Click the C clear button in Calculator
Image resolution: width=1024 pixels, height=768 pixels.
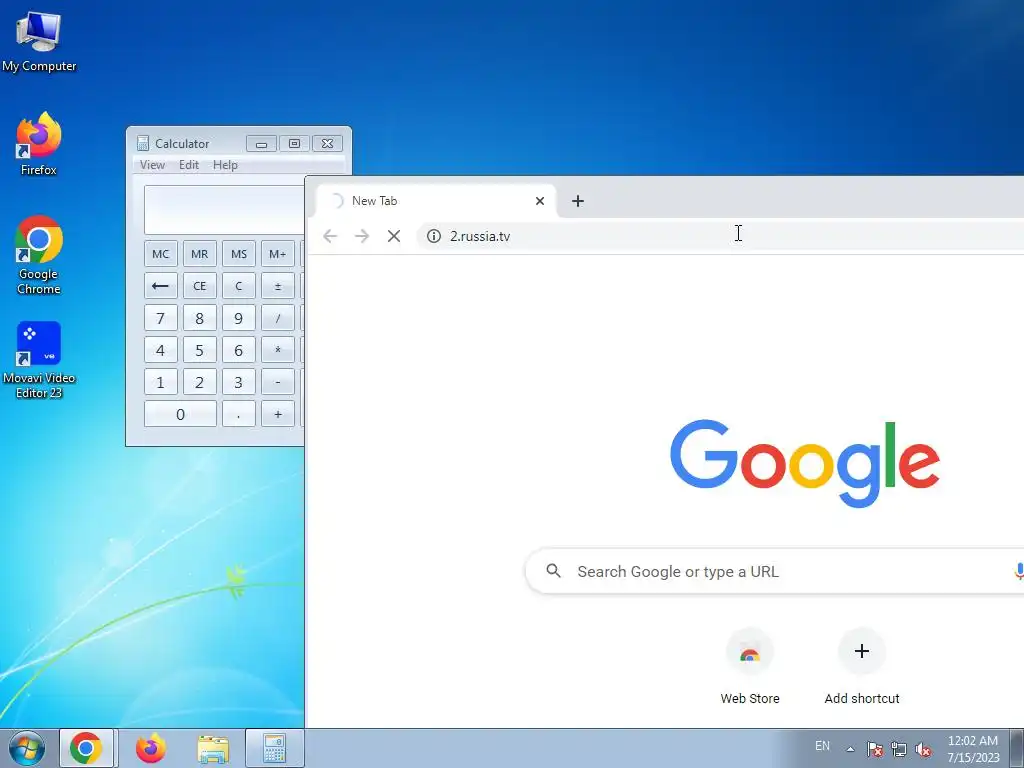click(x=239, y=286)
